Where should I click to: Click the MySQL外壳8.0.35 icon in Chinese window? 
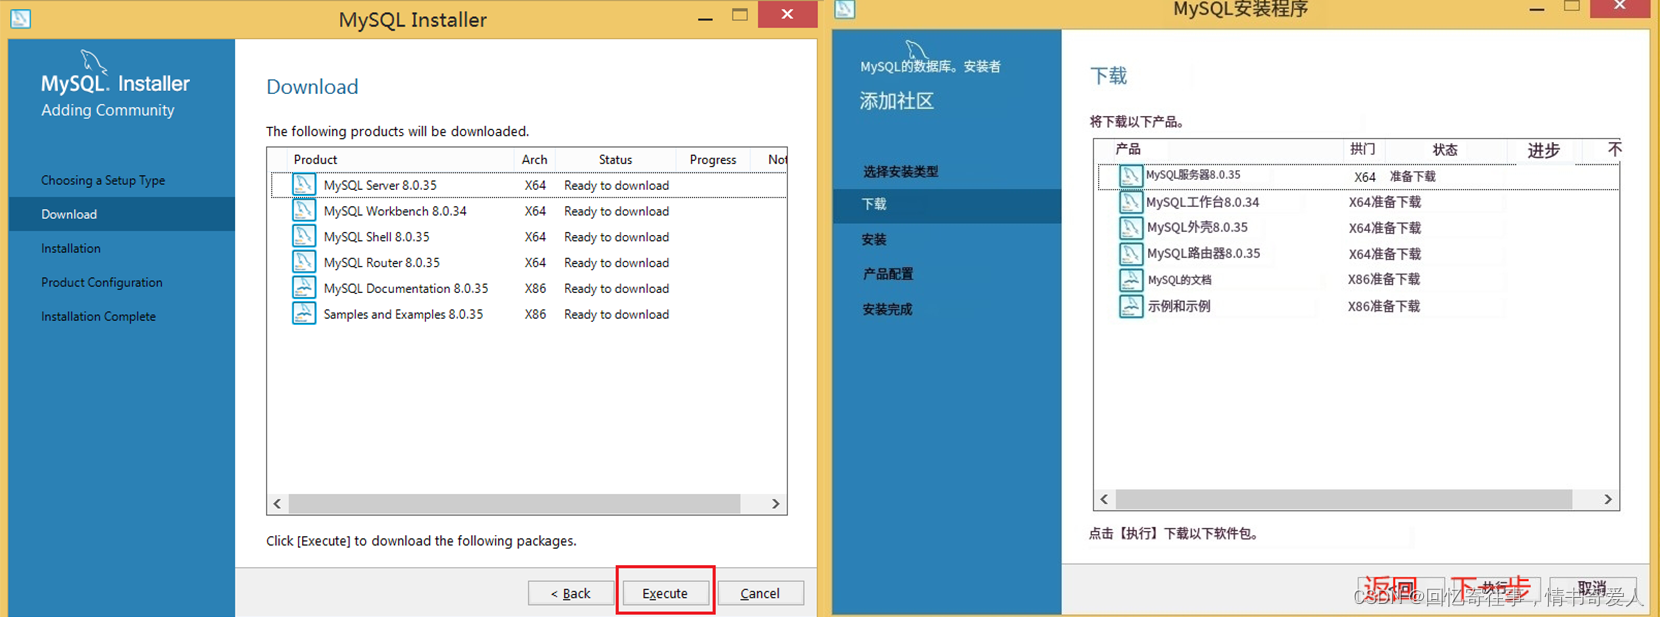pos(1131,228)
